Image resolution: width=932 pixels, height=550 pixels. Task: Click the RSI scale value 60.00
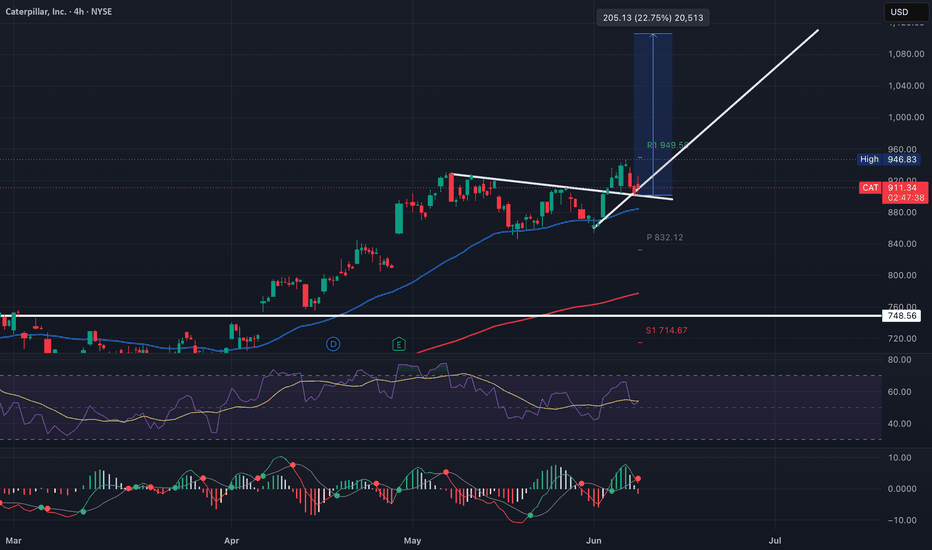899,392
